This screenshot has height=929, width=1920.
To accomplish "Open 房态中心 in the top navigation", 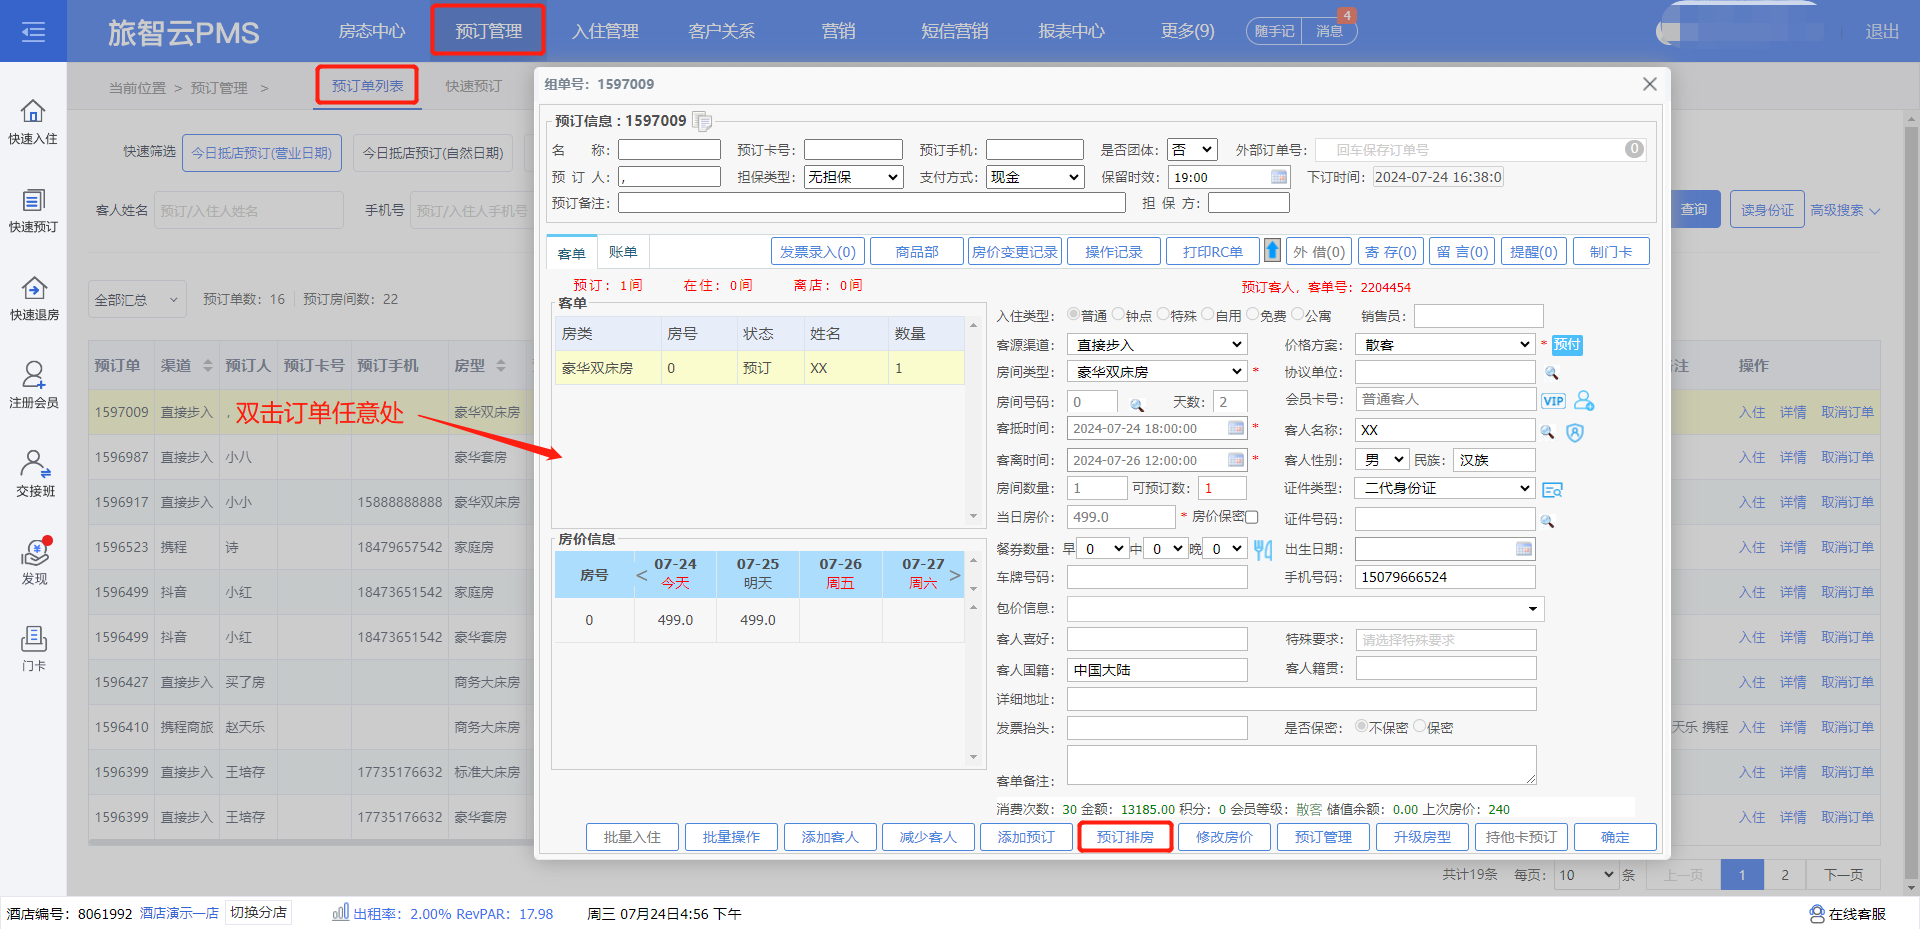I will tap(372, 31).
